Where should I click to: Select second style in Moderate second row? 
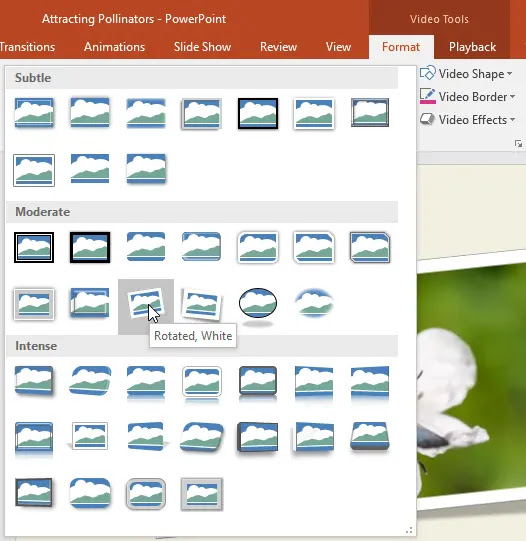[90, 303]
